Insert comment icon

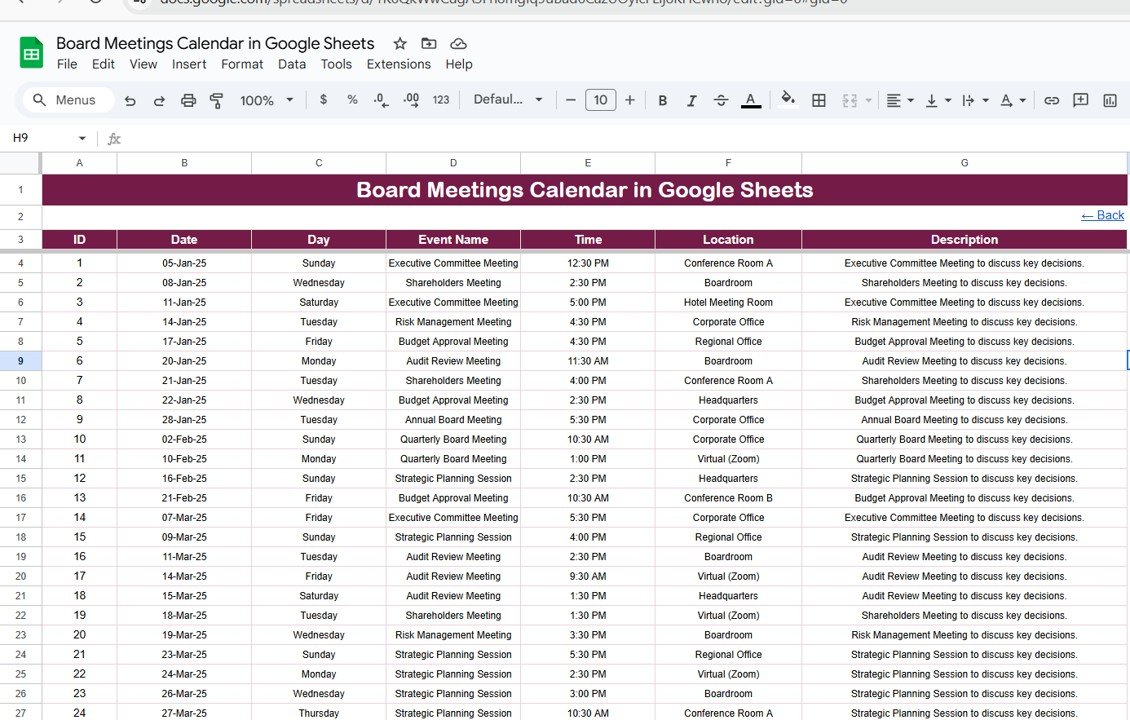coord(1080,100)
